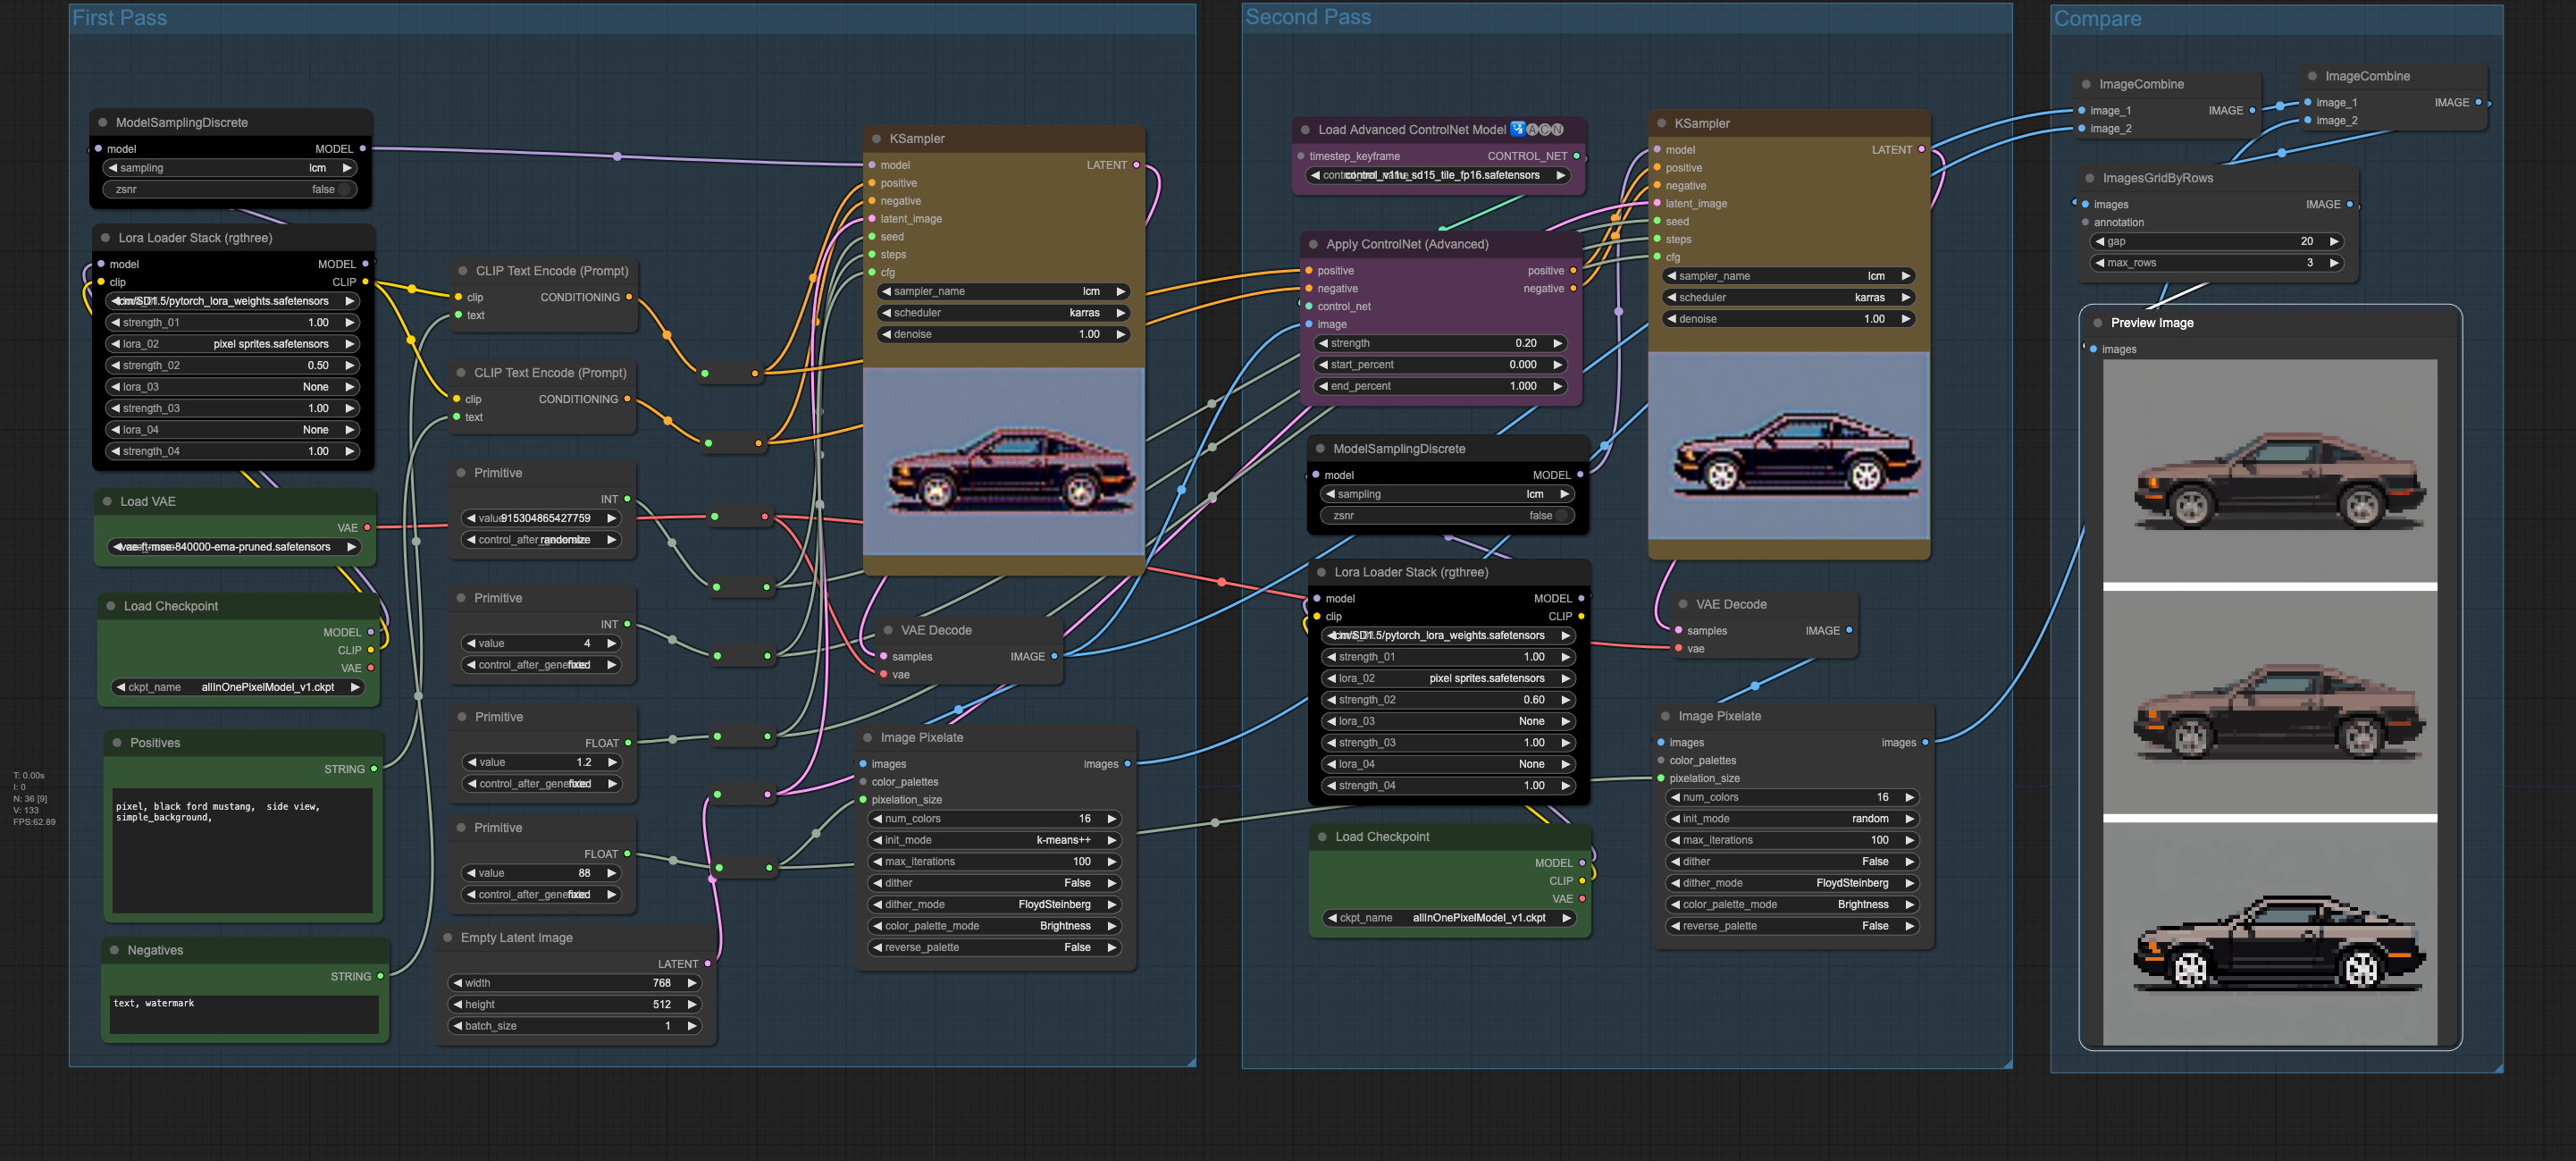Image resolution: width=2576 pixels, height=1161 pixels.
Task: Click the Second Pass KSampler preview car image
Action: click(x=1789, y=446)
